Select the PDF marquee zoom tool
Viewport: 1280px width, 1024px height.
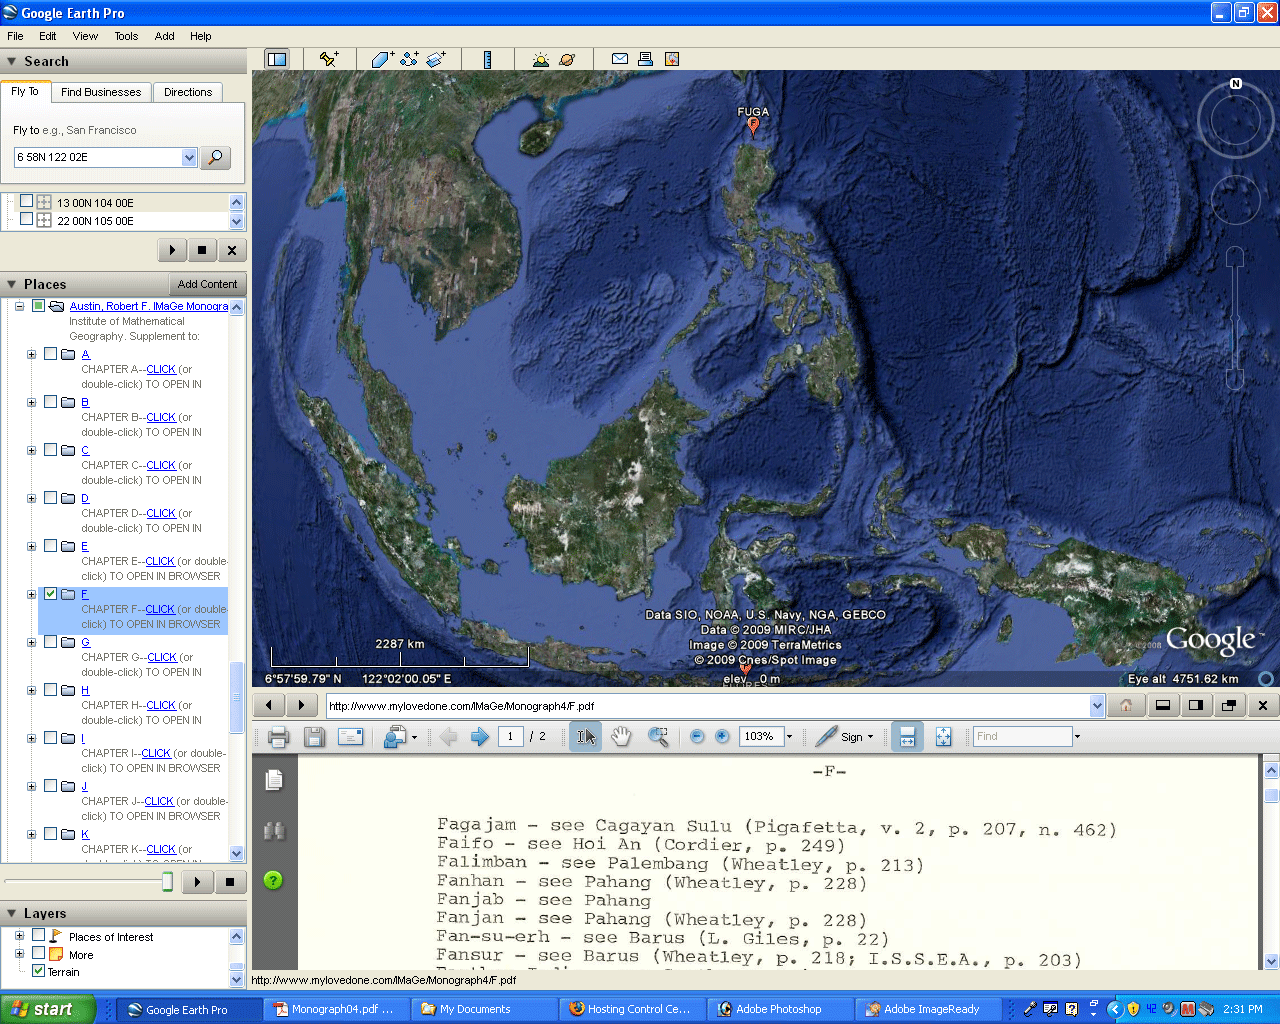click(658, 737)
